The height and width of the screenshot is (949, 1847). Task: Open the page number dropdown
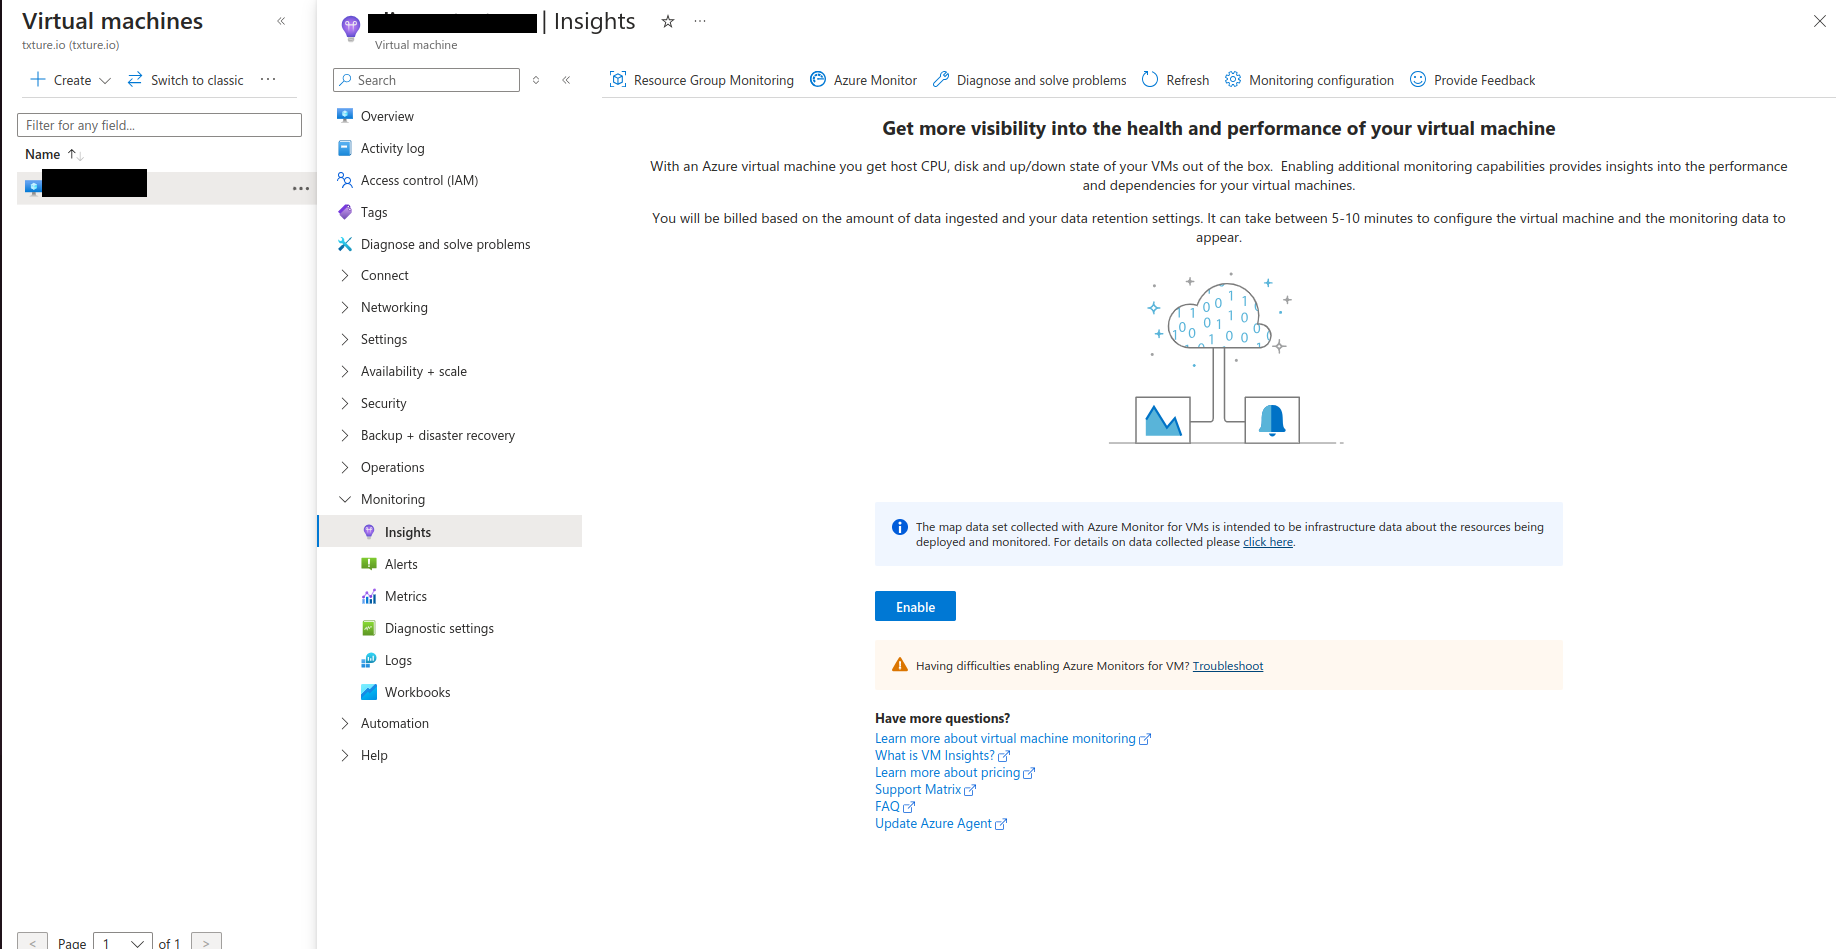tap(123, 942)
